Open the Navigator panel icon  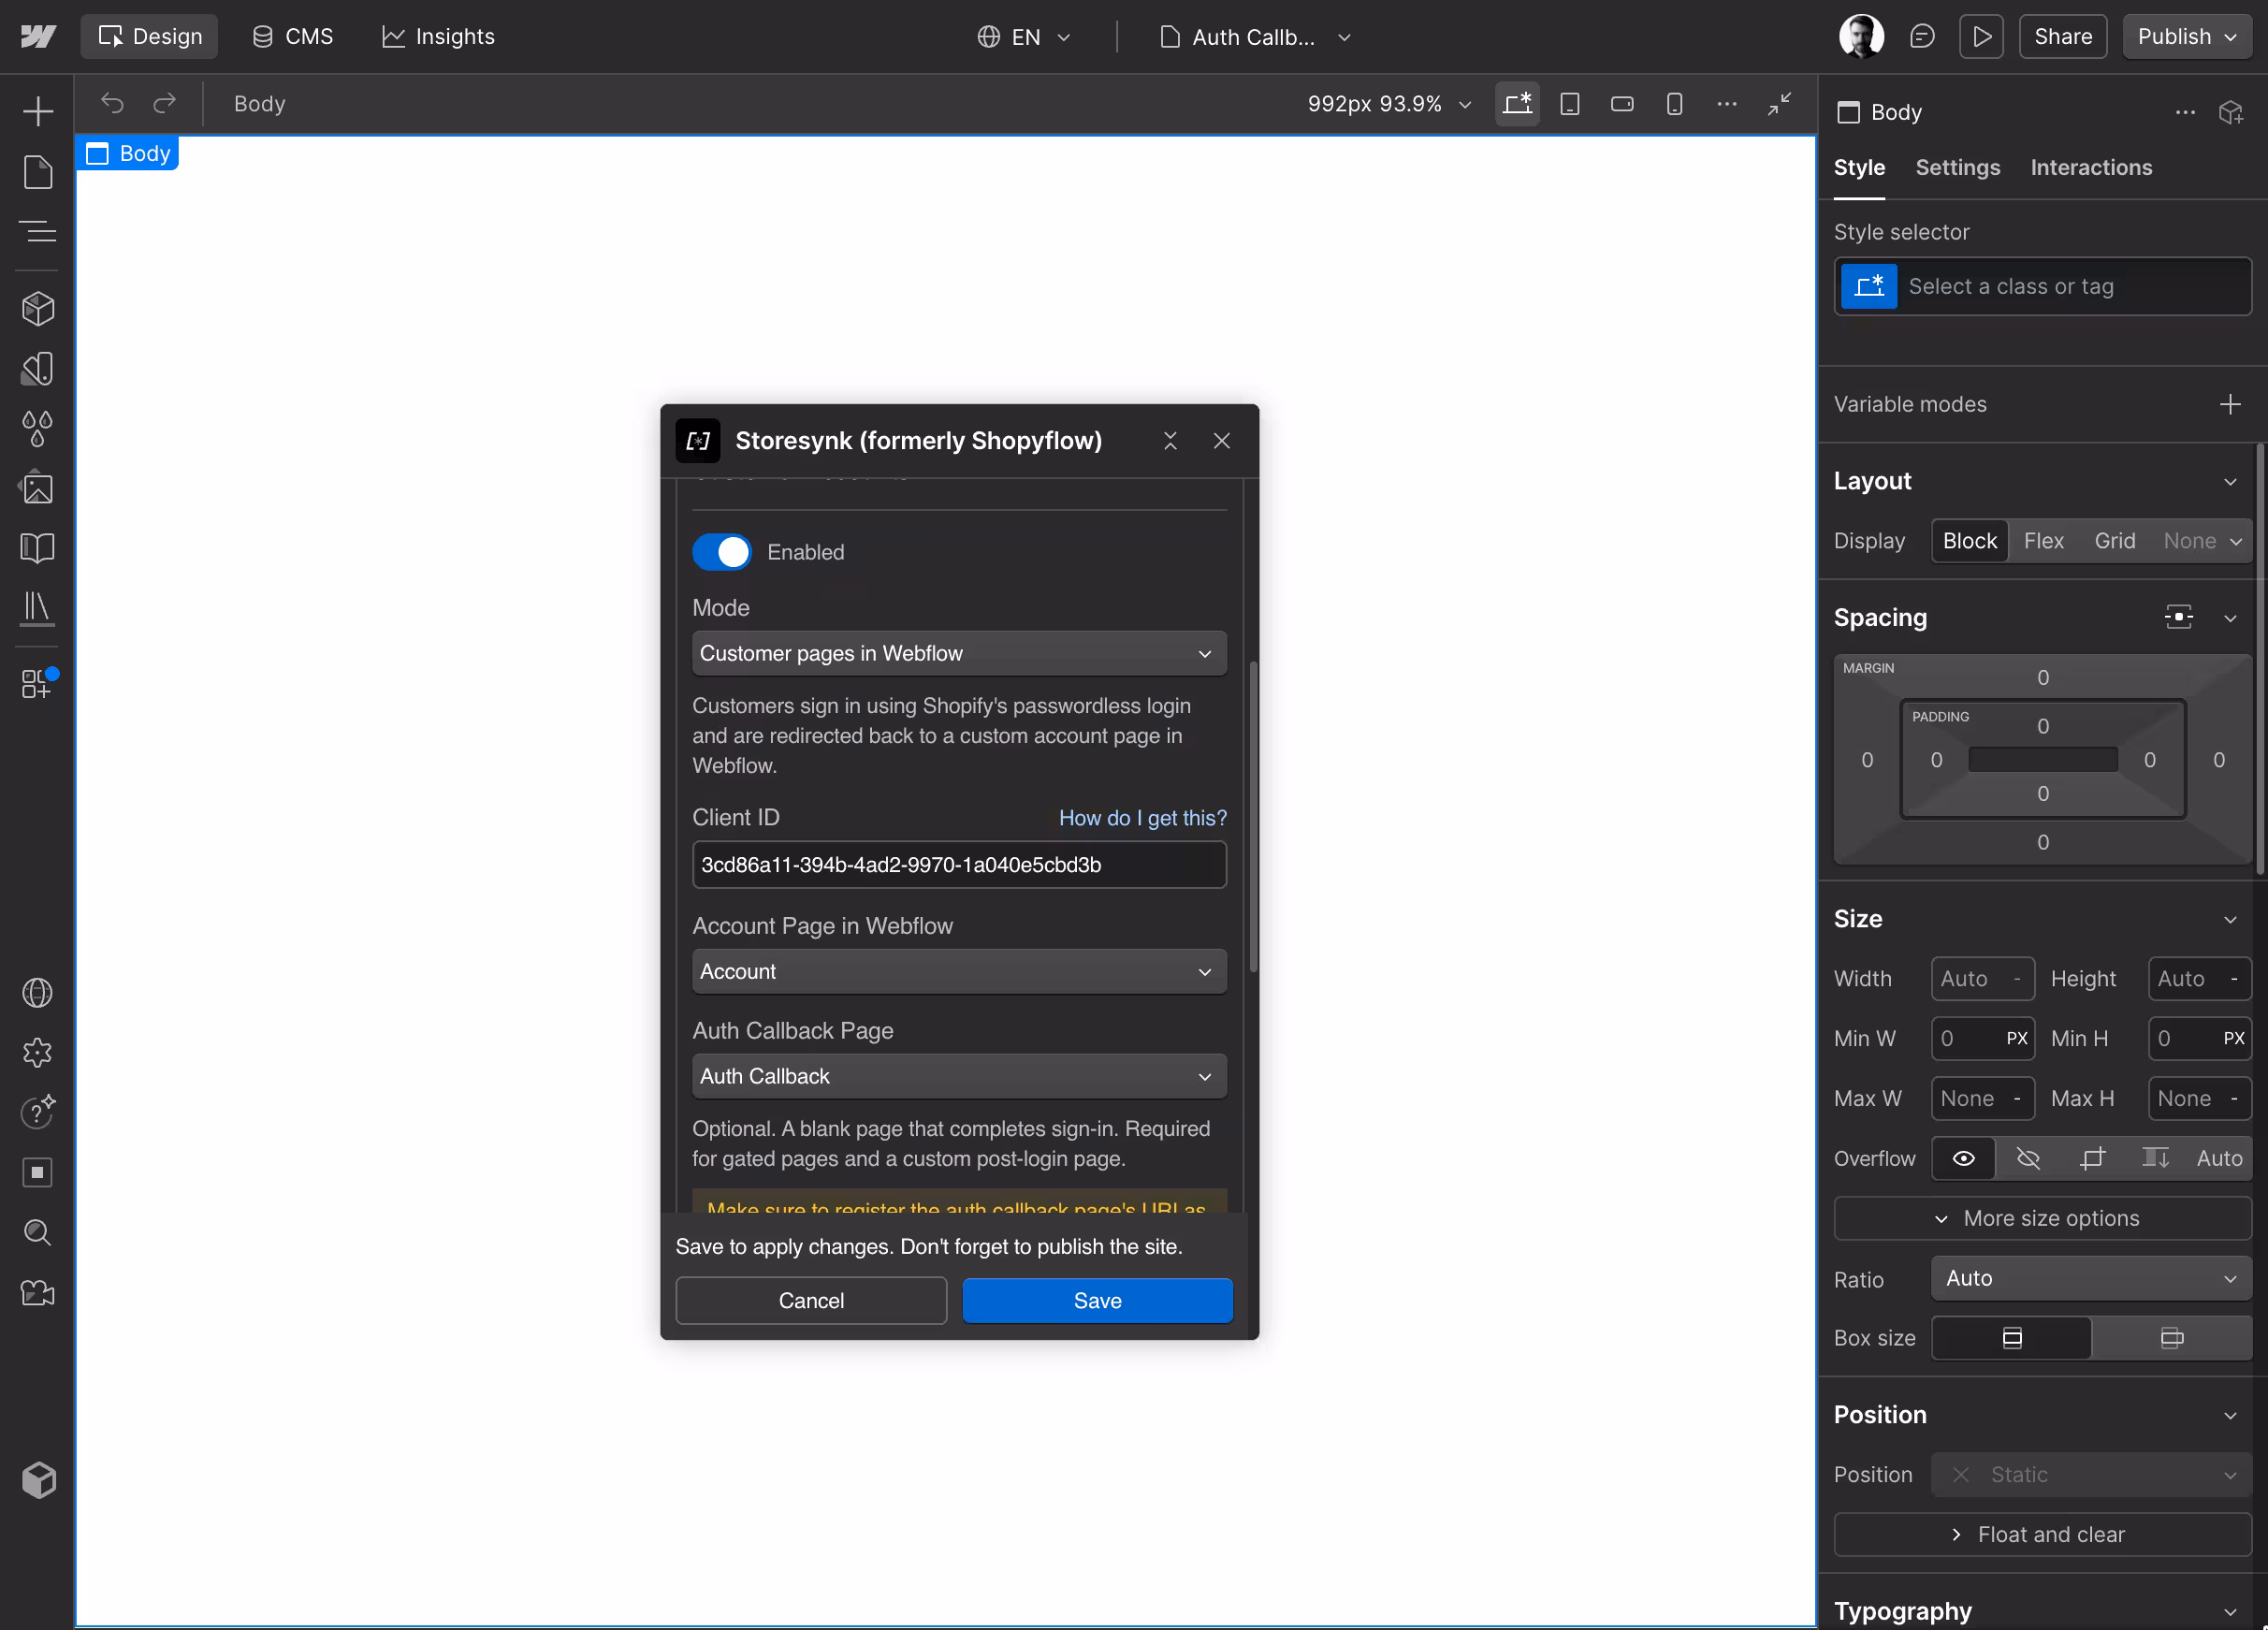coord(38,232)
